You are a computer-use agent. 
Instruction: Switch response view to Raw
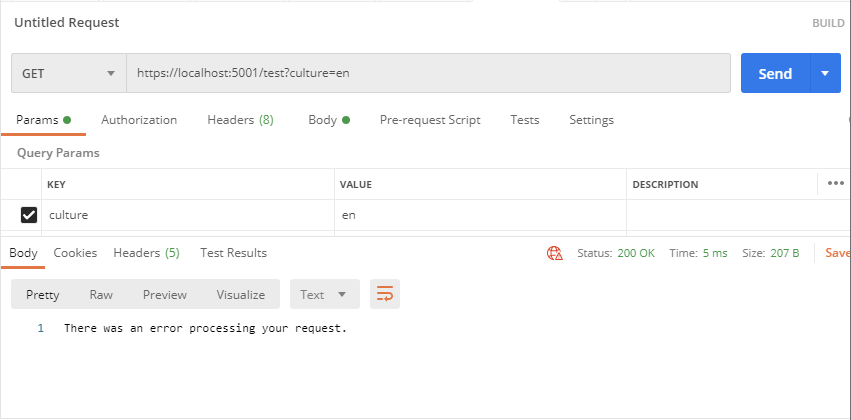point(101,295)
